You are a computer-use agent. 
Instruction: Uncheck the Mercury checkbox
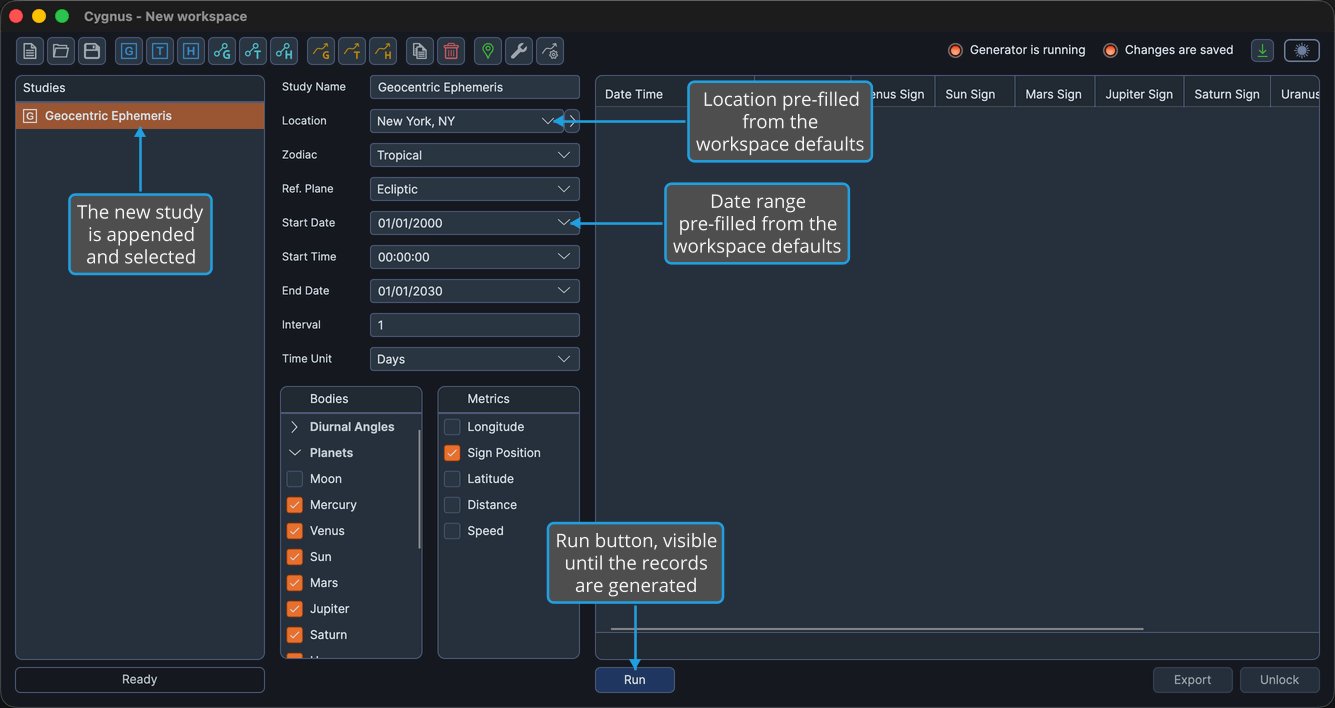(x=295, y=505)
